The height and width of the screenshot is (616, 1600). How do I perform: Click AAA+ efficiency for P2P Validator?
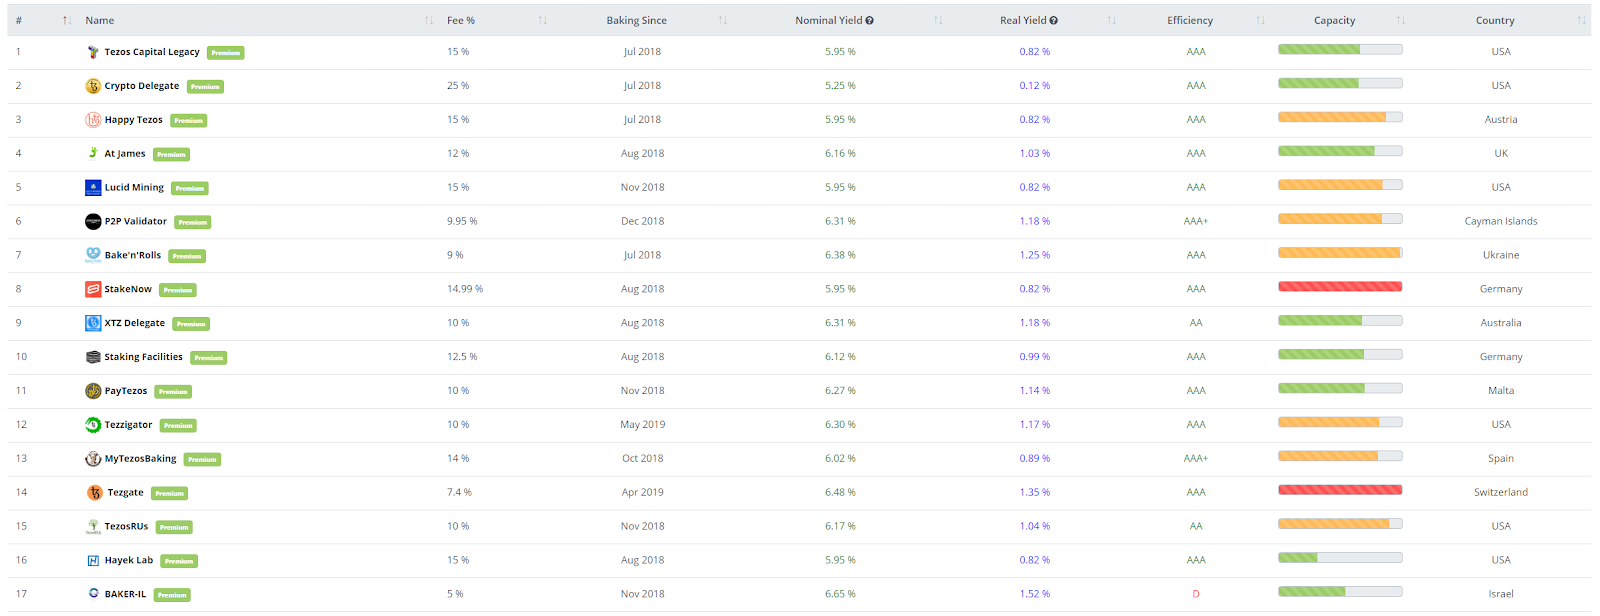pyautogui.click(x=1196, y=221)
